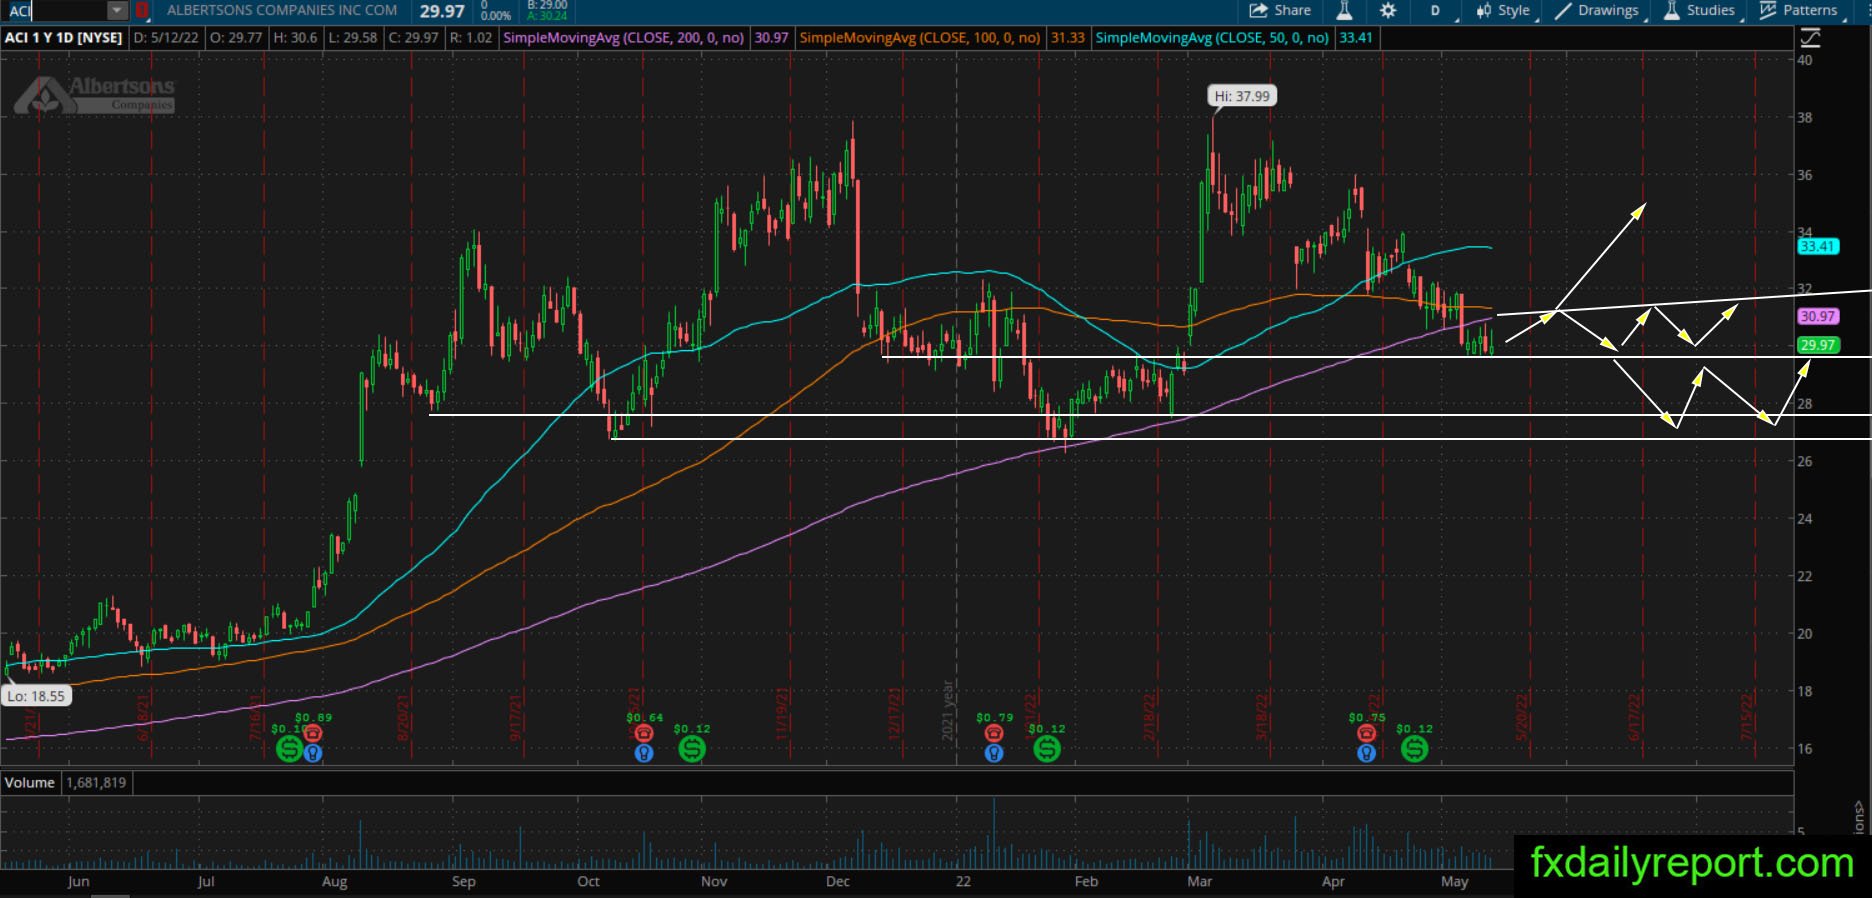Click the 'Sep' label on the time axis
The height and width of the screenshot is (898, 1872).
(x=463, y=882)
